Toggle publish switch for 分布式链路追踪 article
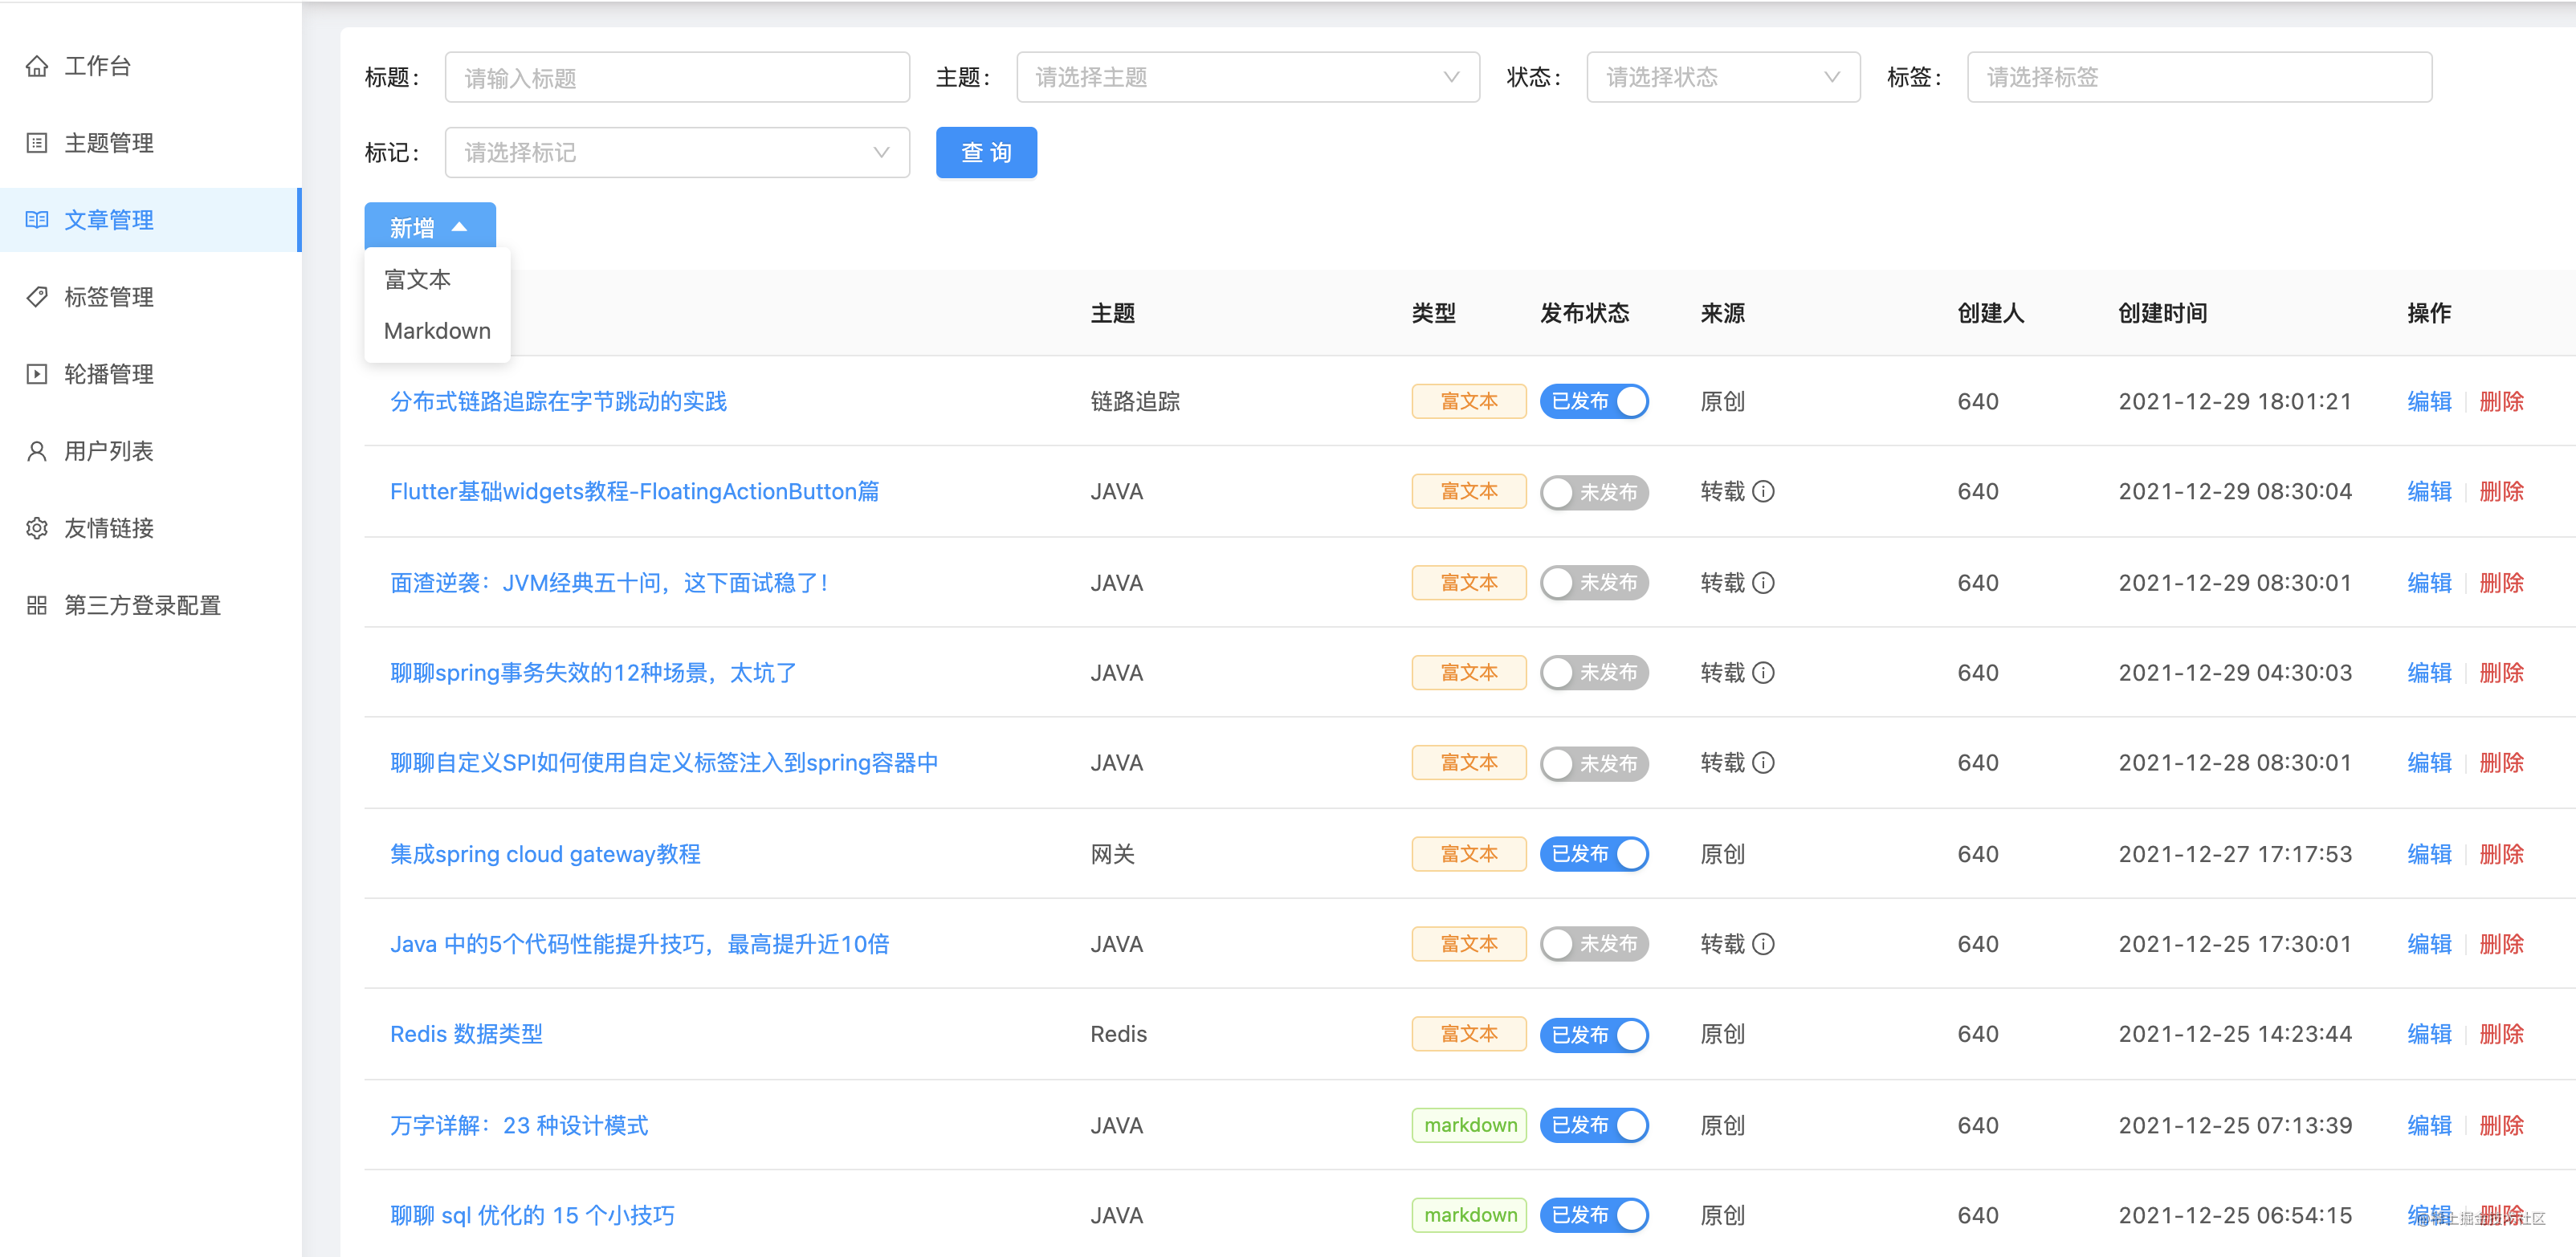2576x1257 pixels. click(1594, 402)
